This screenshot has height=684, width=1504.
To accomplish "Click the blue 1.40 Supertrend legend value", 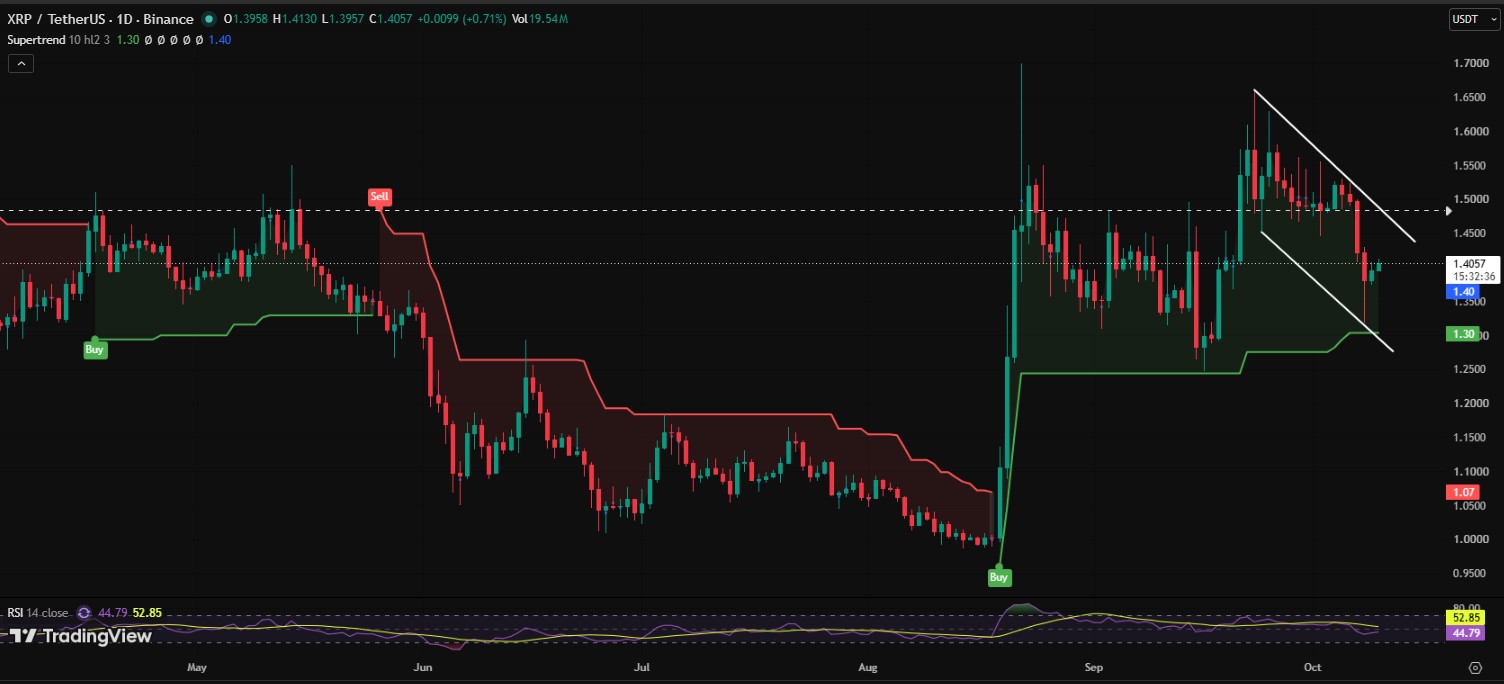I will [x=220, y=39].
